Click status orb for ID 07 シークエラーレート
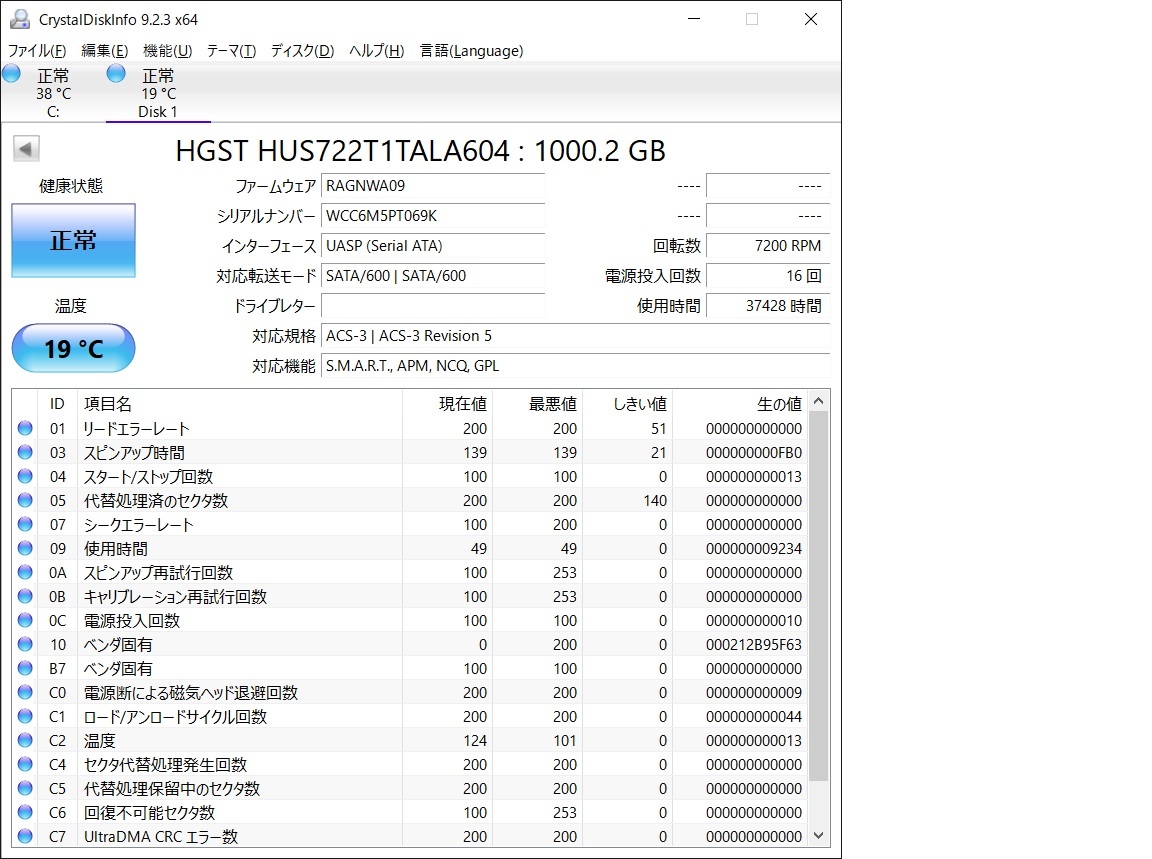The height and width of the screenshot is (859, 1152). coord(25,524)
